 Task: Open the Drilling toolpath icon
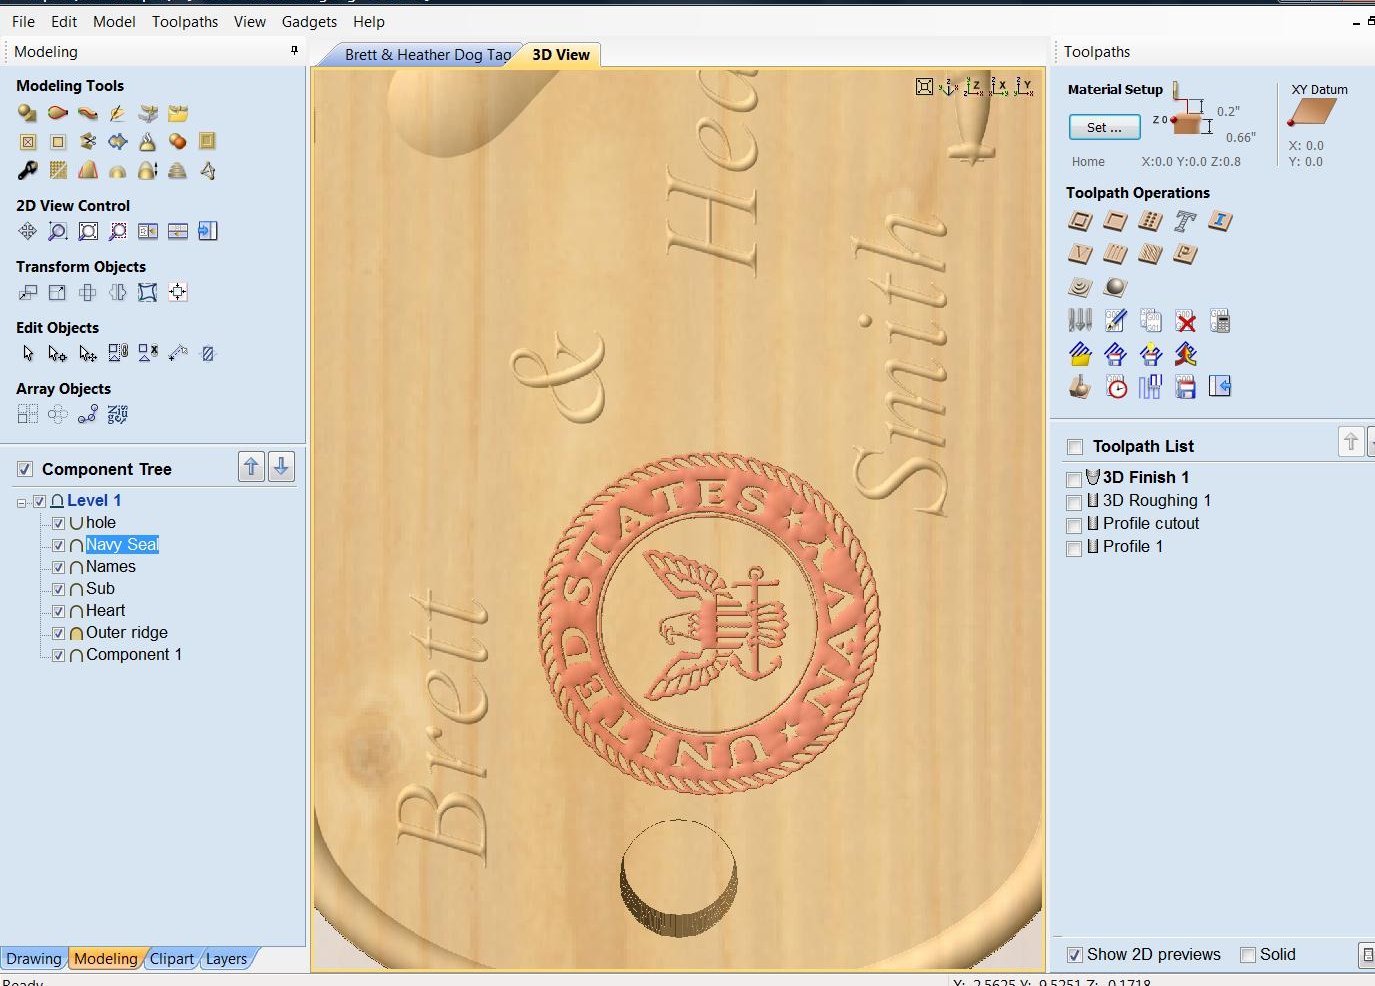(1150, 221)
